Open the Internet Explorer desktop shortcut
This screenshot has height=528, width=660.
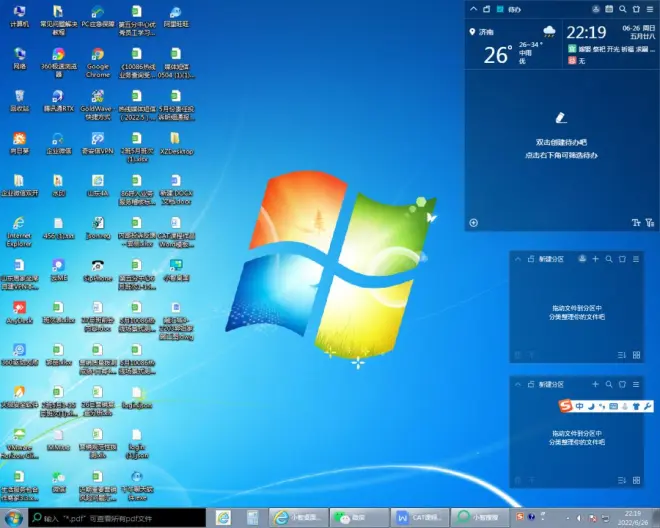[x=19, y=225]
